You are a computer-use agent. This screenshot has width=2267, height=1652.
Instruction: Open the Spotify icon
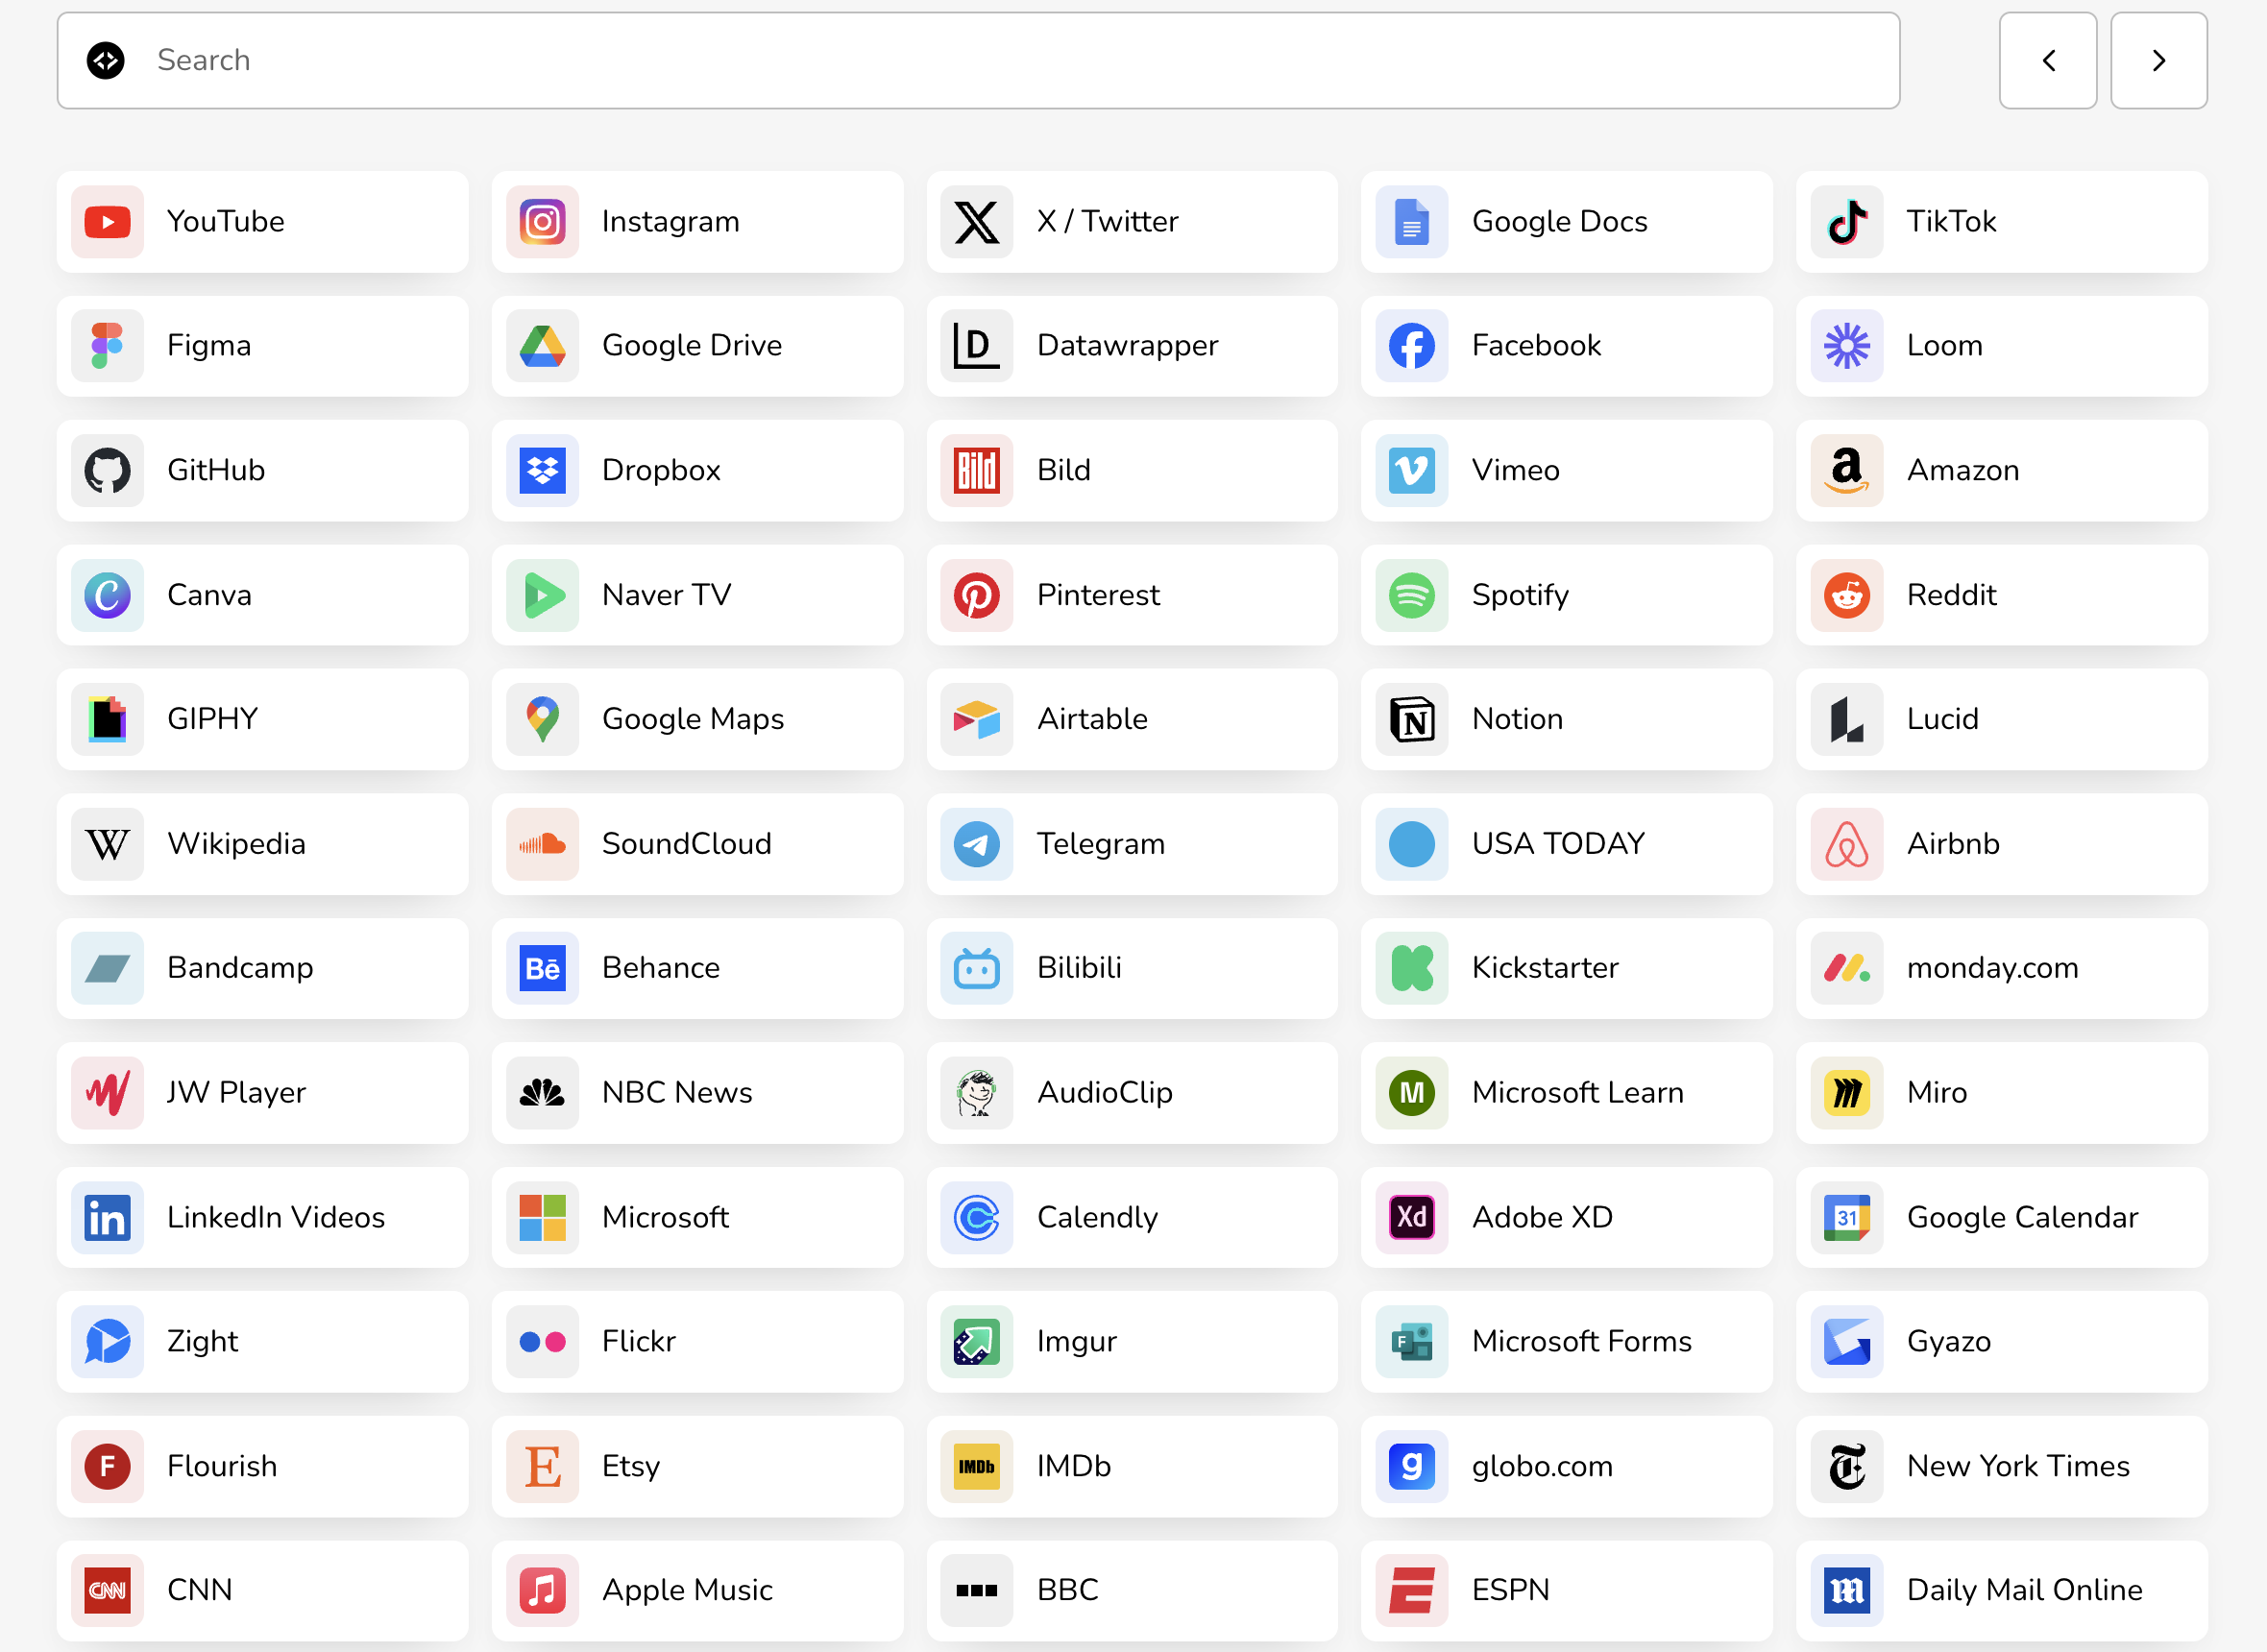(1411, 595)
